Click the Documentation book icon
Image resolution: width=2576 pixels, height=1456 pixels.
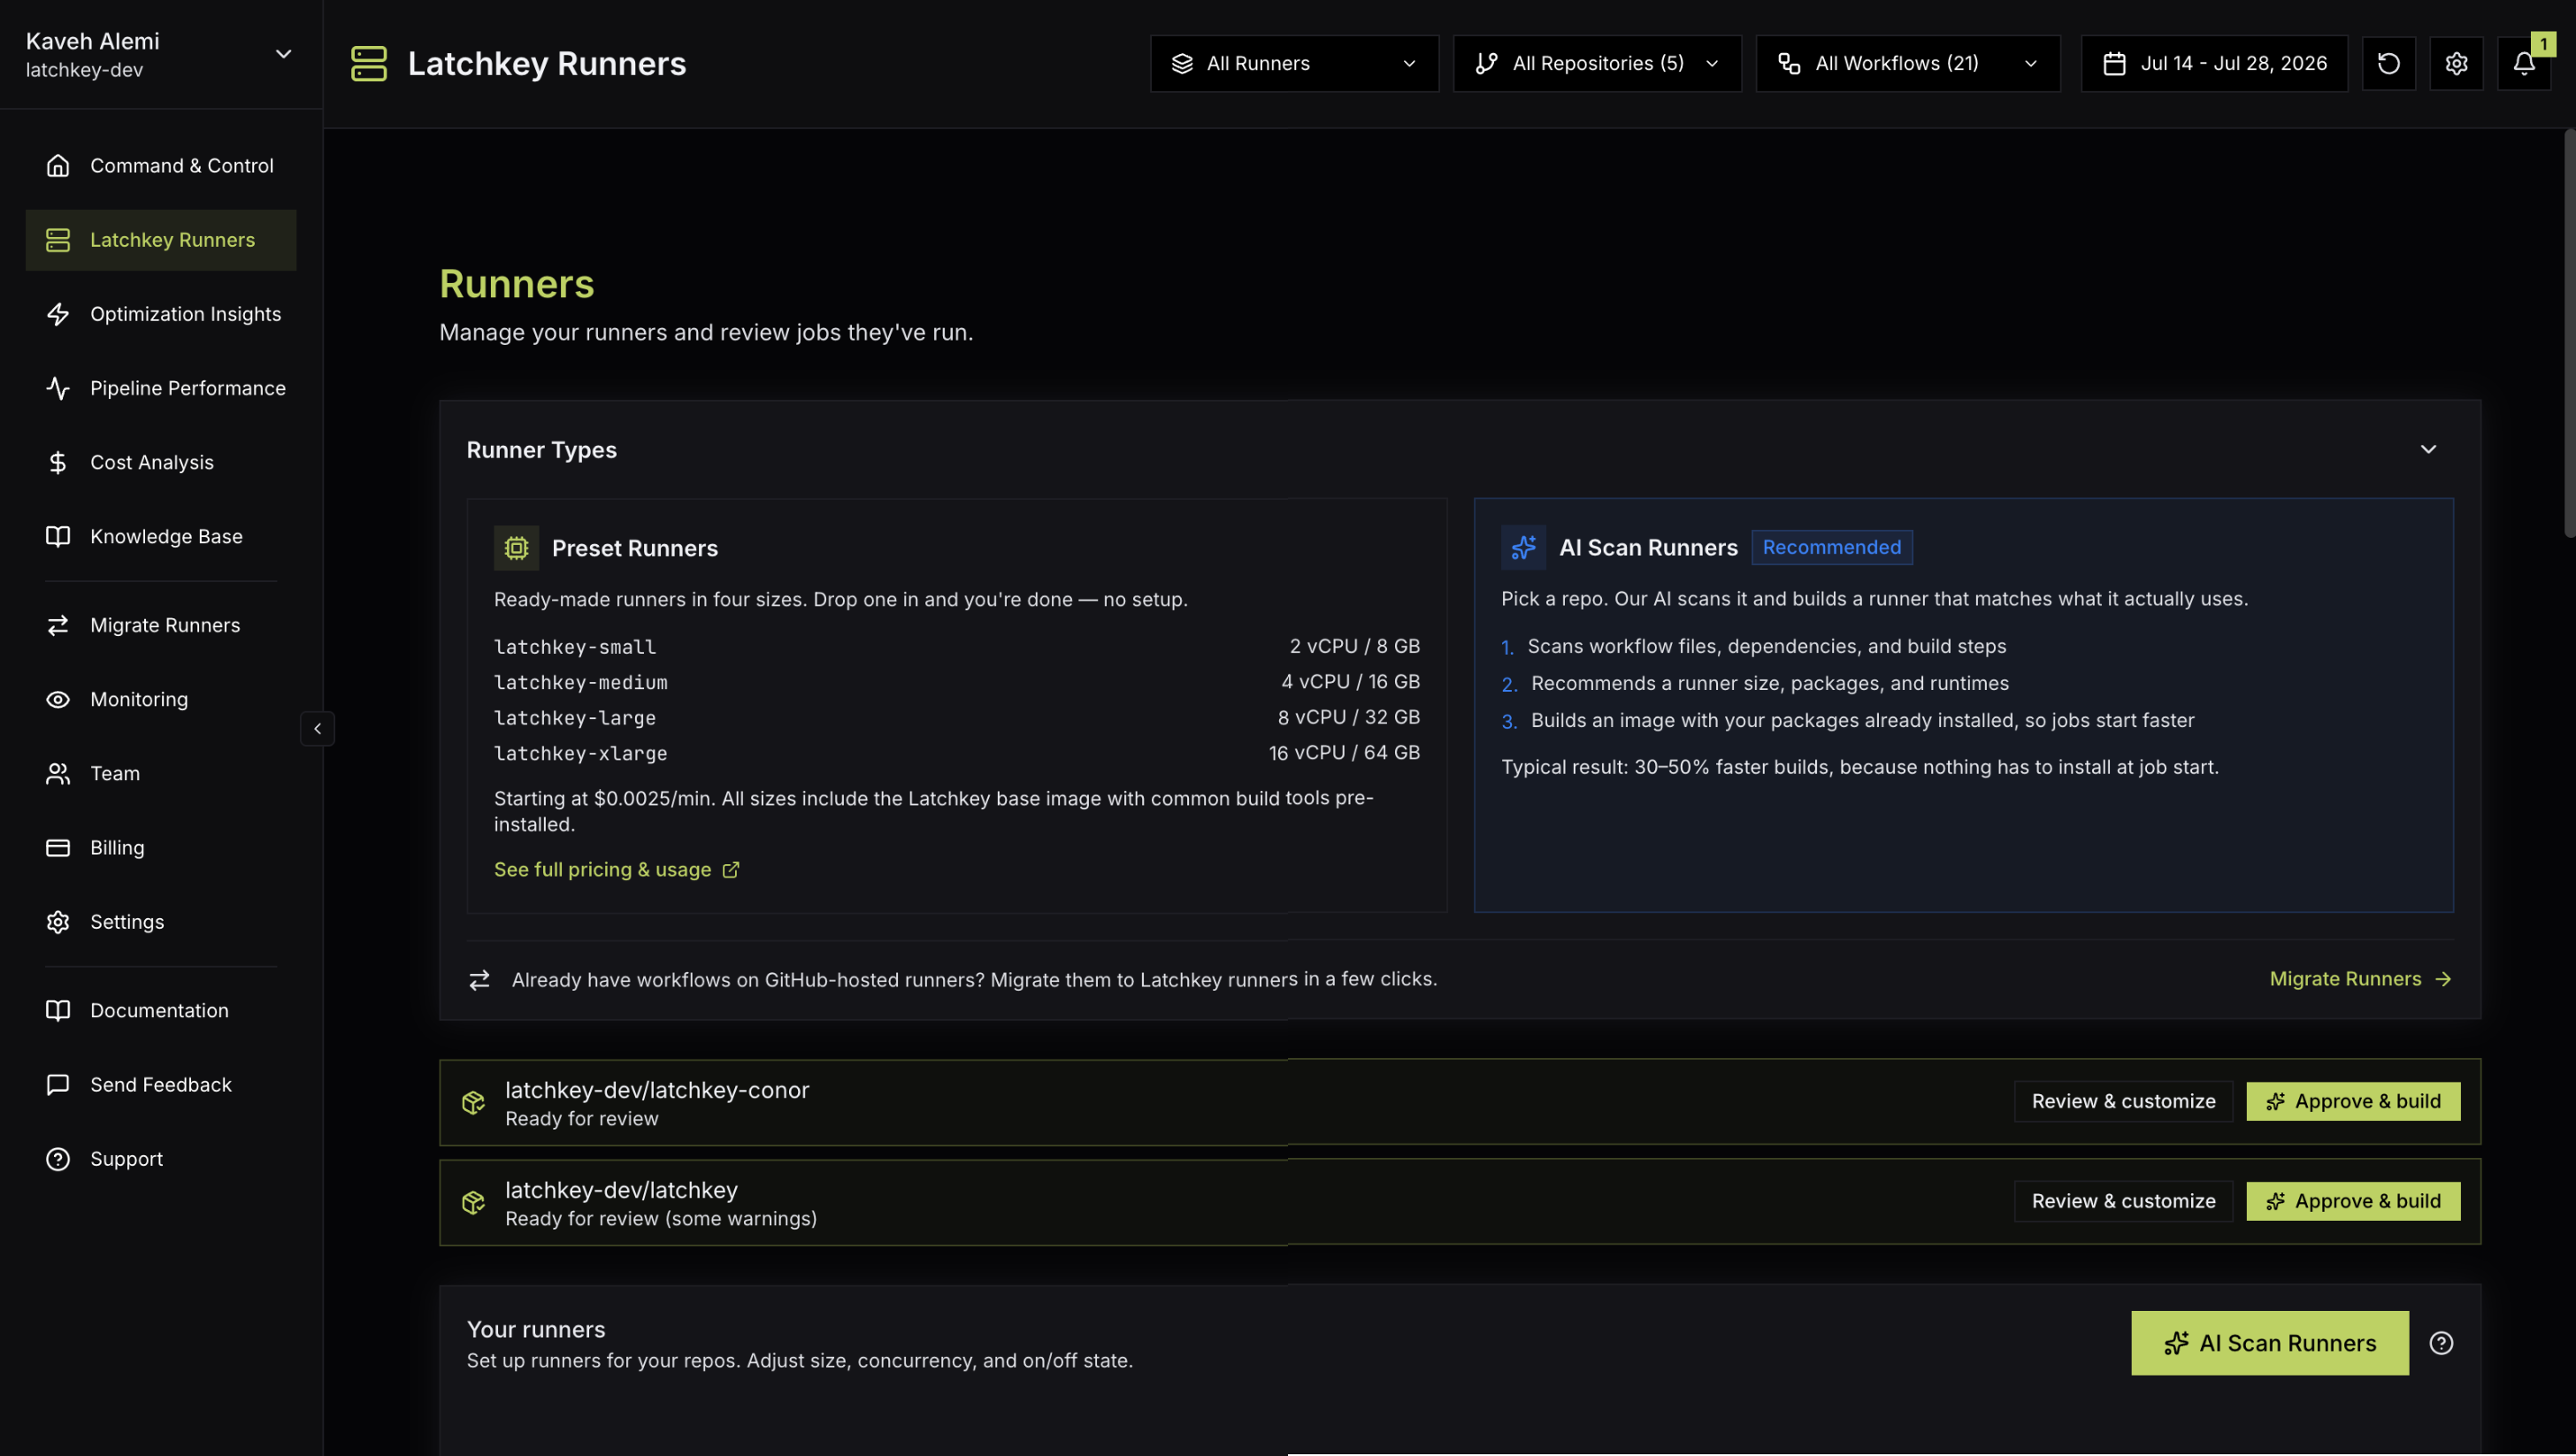(x=58, y=1010)
